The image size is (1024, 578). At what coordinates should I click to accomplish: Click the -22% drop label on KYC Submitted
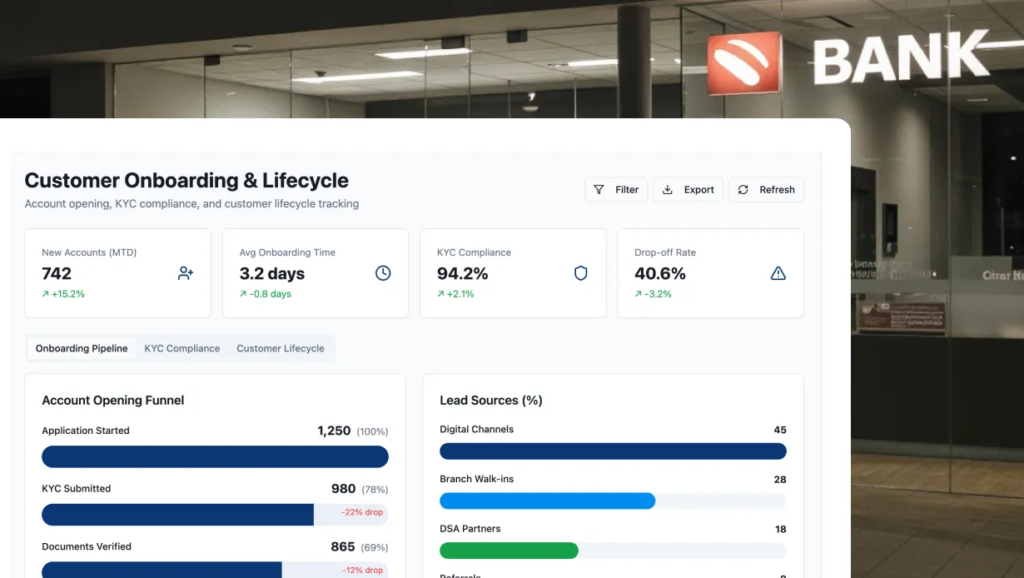[362, 513]
